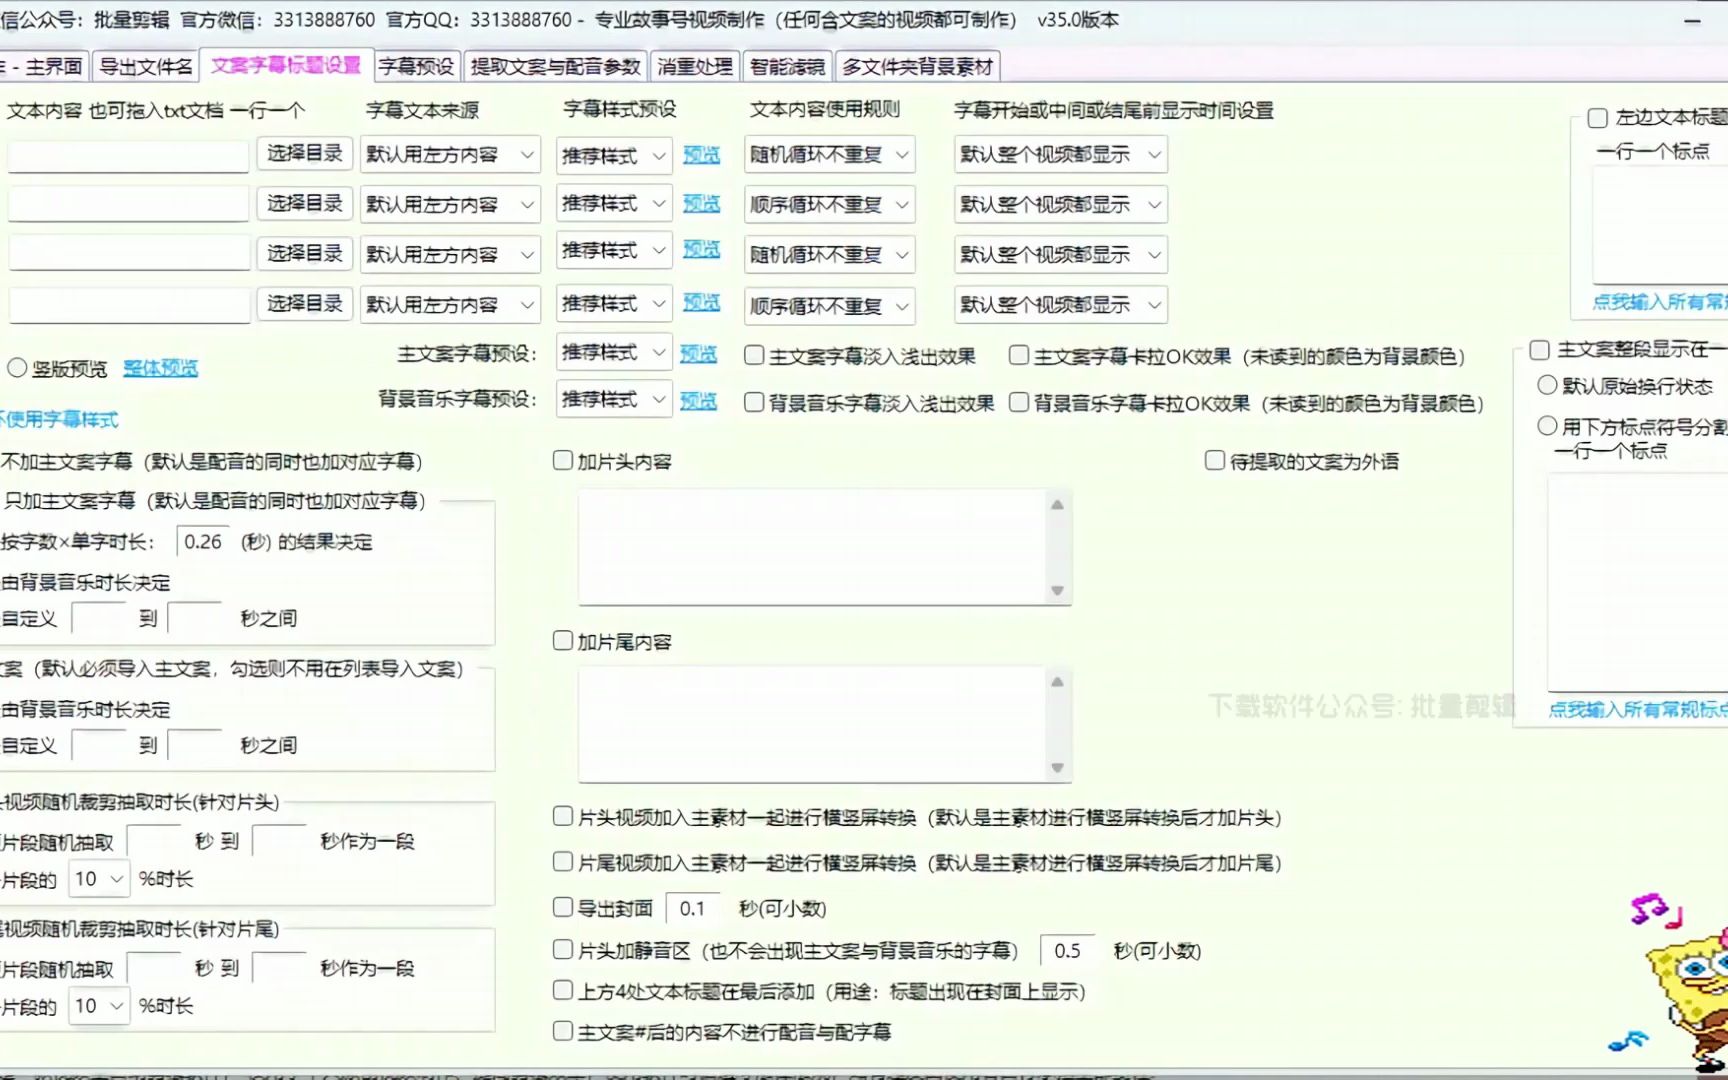
Task: Open the 消重处理 tab
Action: coord(694,64)
